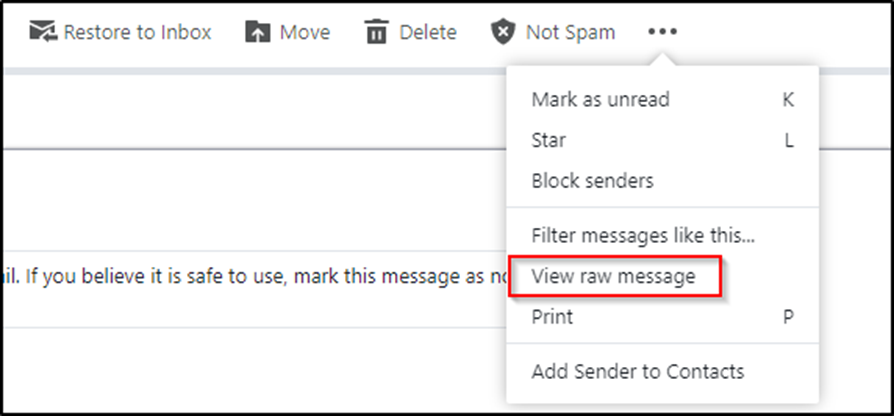The image size is (894, 416).
Task: Select Add Sender to Contacts
Action: [637, 372]
